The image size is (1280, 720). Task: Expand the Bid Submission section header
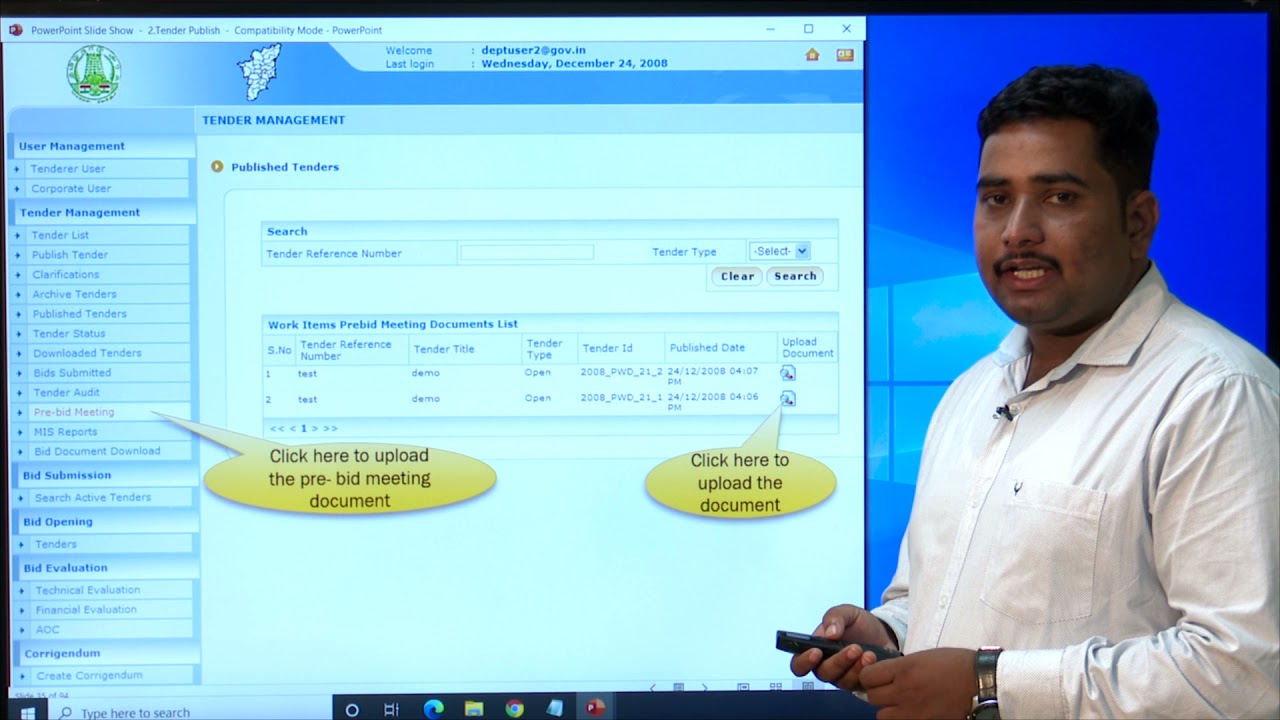(x=104, y=476)
